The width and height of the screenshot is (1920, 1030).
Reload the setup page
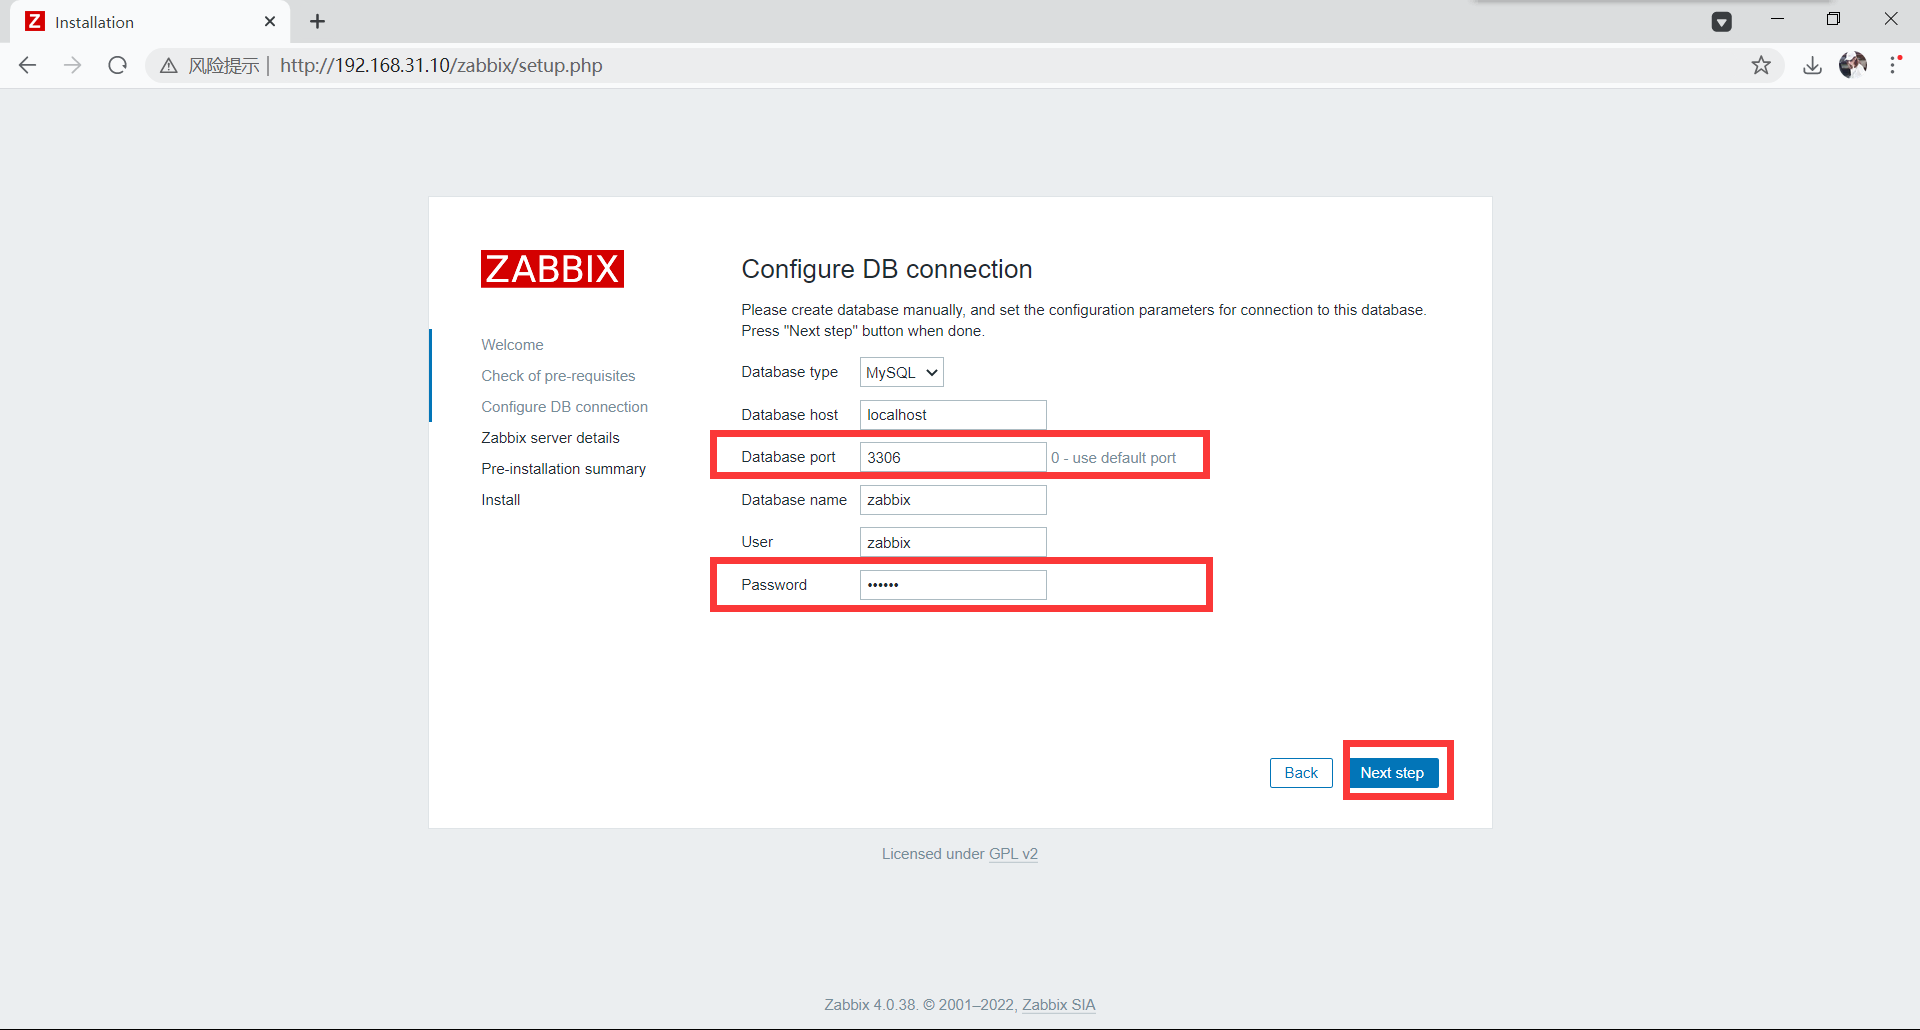[118, 65]
